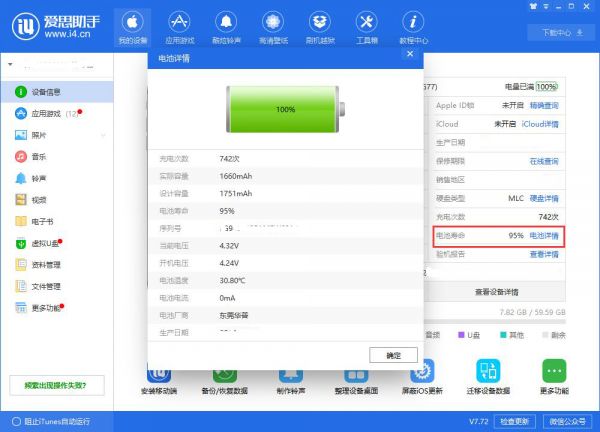Open 我的设备 in the top toolbar
The height and width of the screenshot is (432, 600).
[132, 28]
